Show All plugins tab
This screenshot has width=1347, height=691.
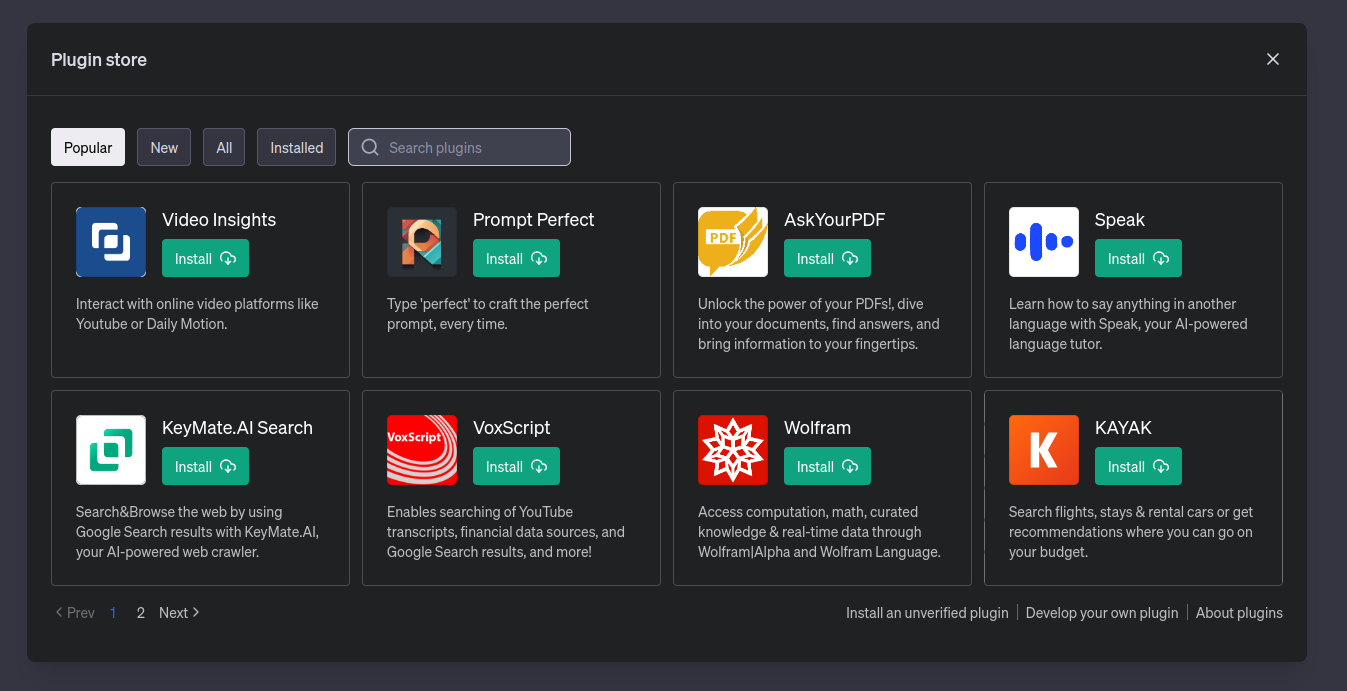pos(224,147)
